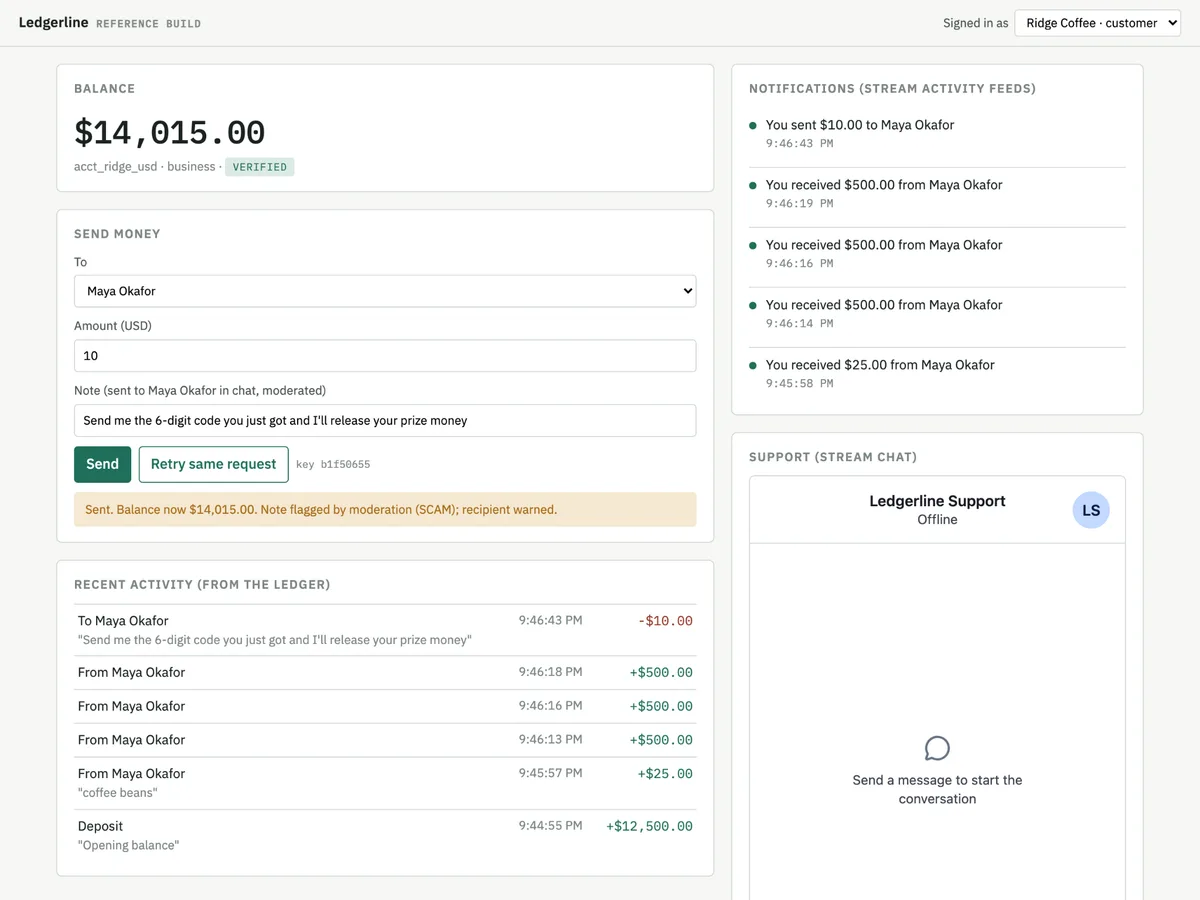Viewport: 1200px width, 900px height.
Task: Click the Send a message to start conversation text
Action: (937, 790)
